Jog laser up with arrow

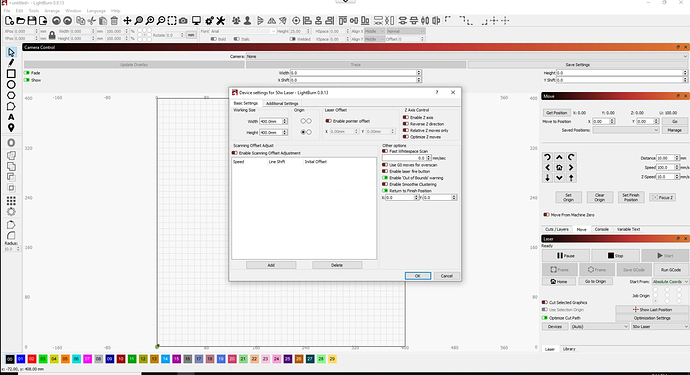tap(559, 157)
